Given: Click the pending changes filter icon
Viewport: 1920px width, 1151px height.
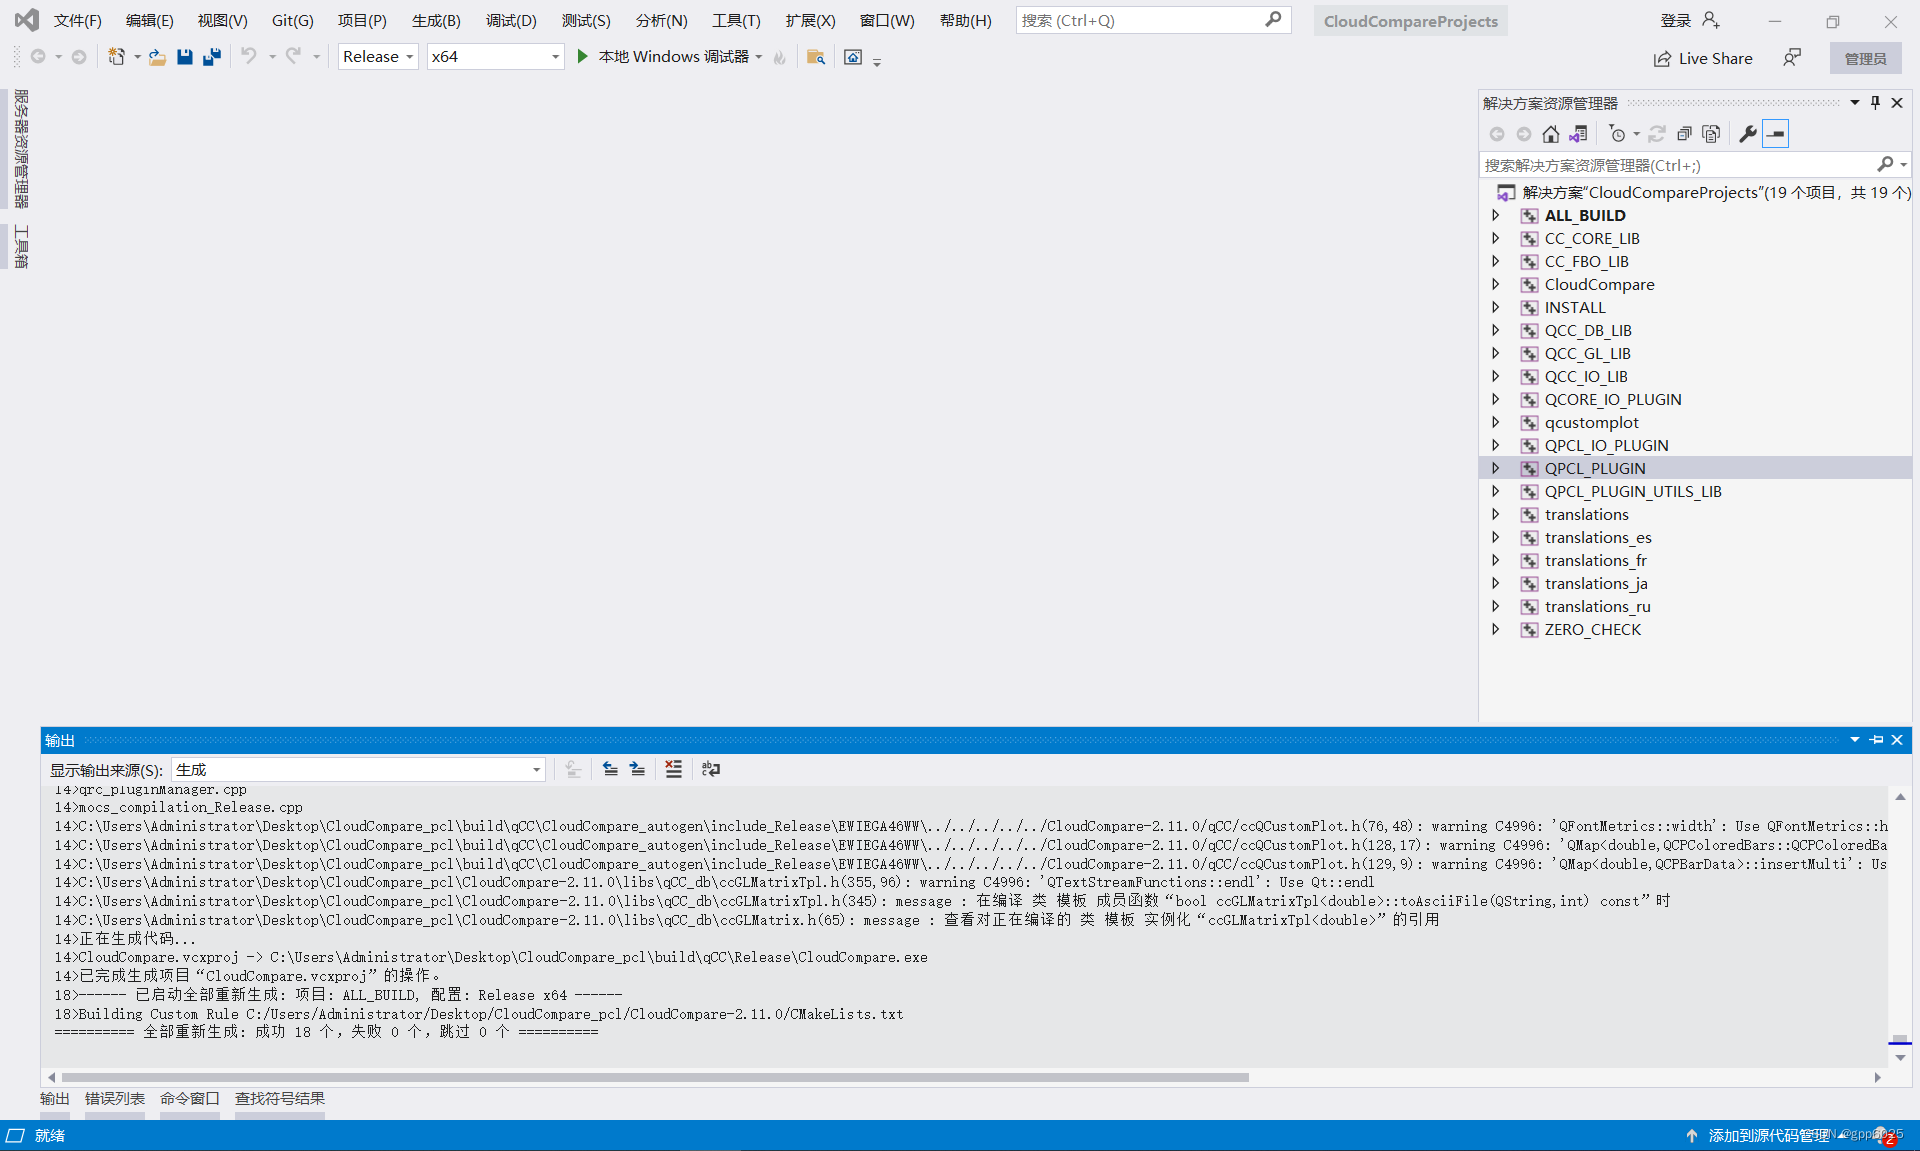Looking at the screenshot, I should (x=1617, y=133).
